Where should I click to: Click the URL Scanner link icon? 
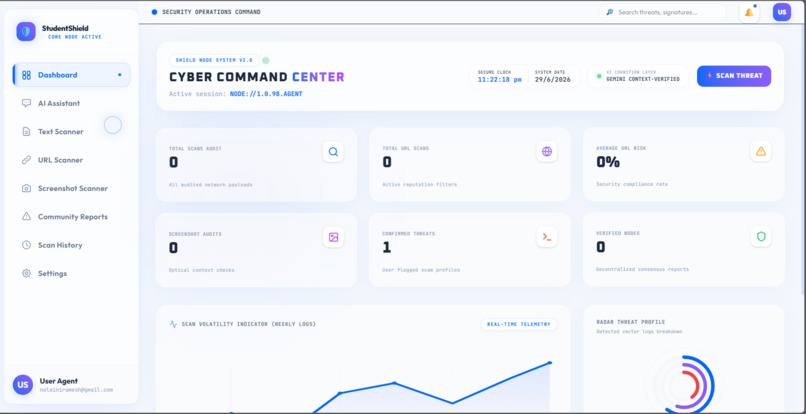tap(26, 160)
